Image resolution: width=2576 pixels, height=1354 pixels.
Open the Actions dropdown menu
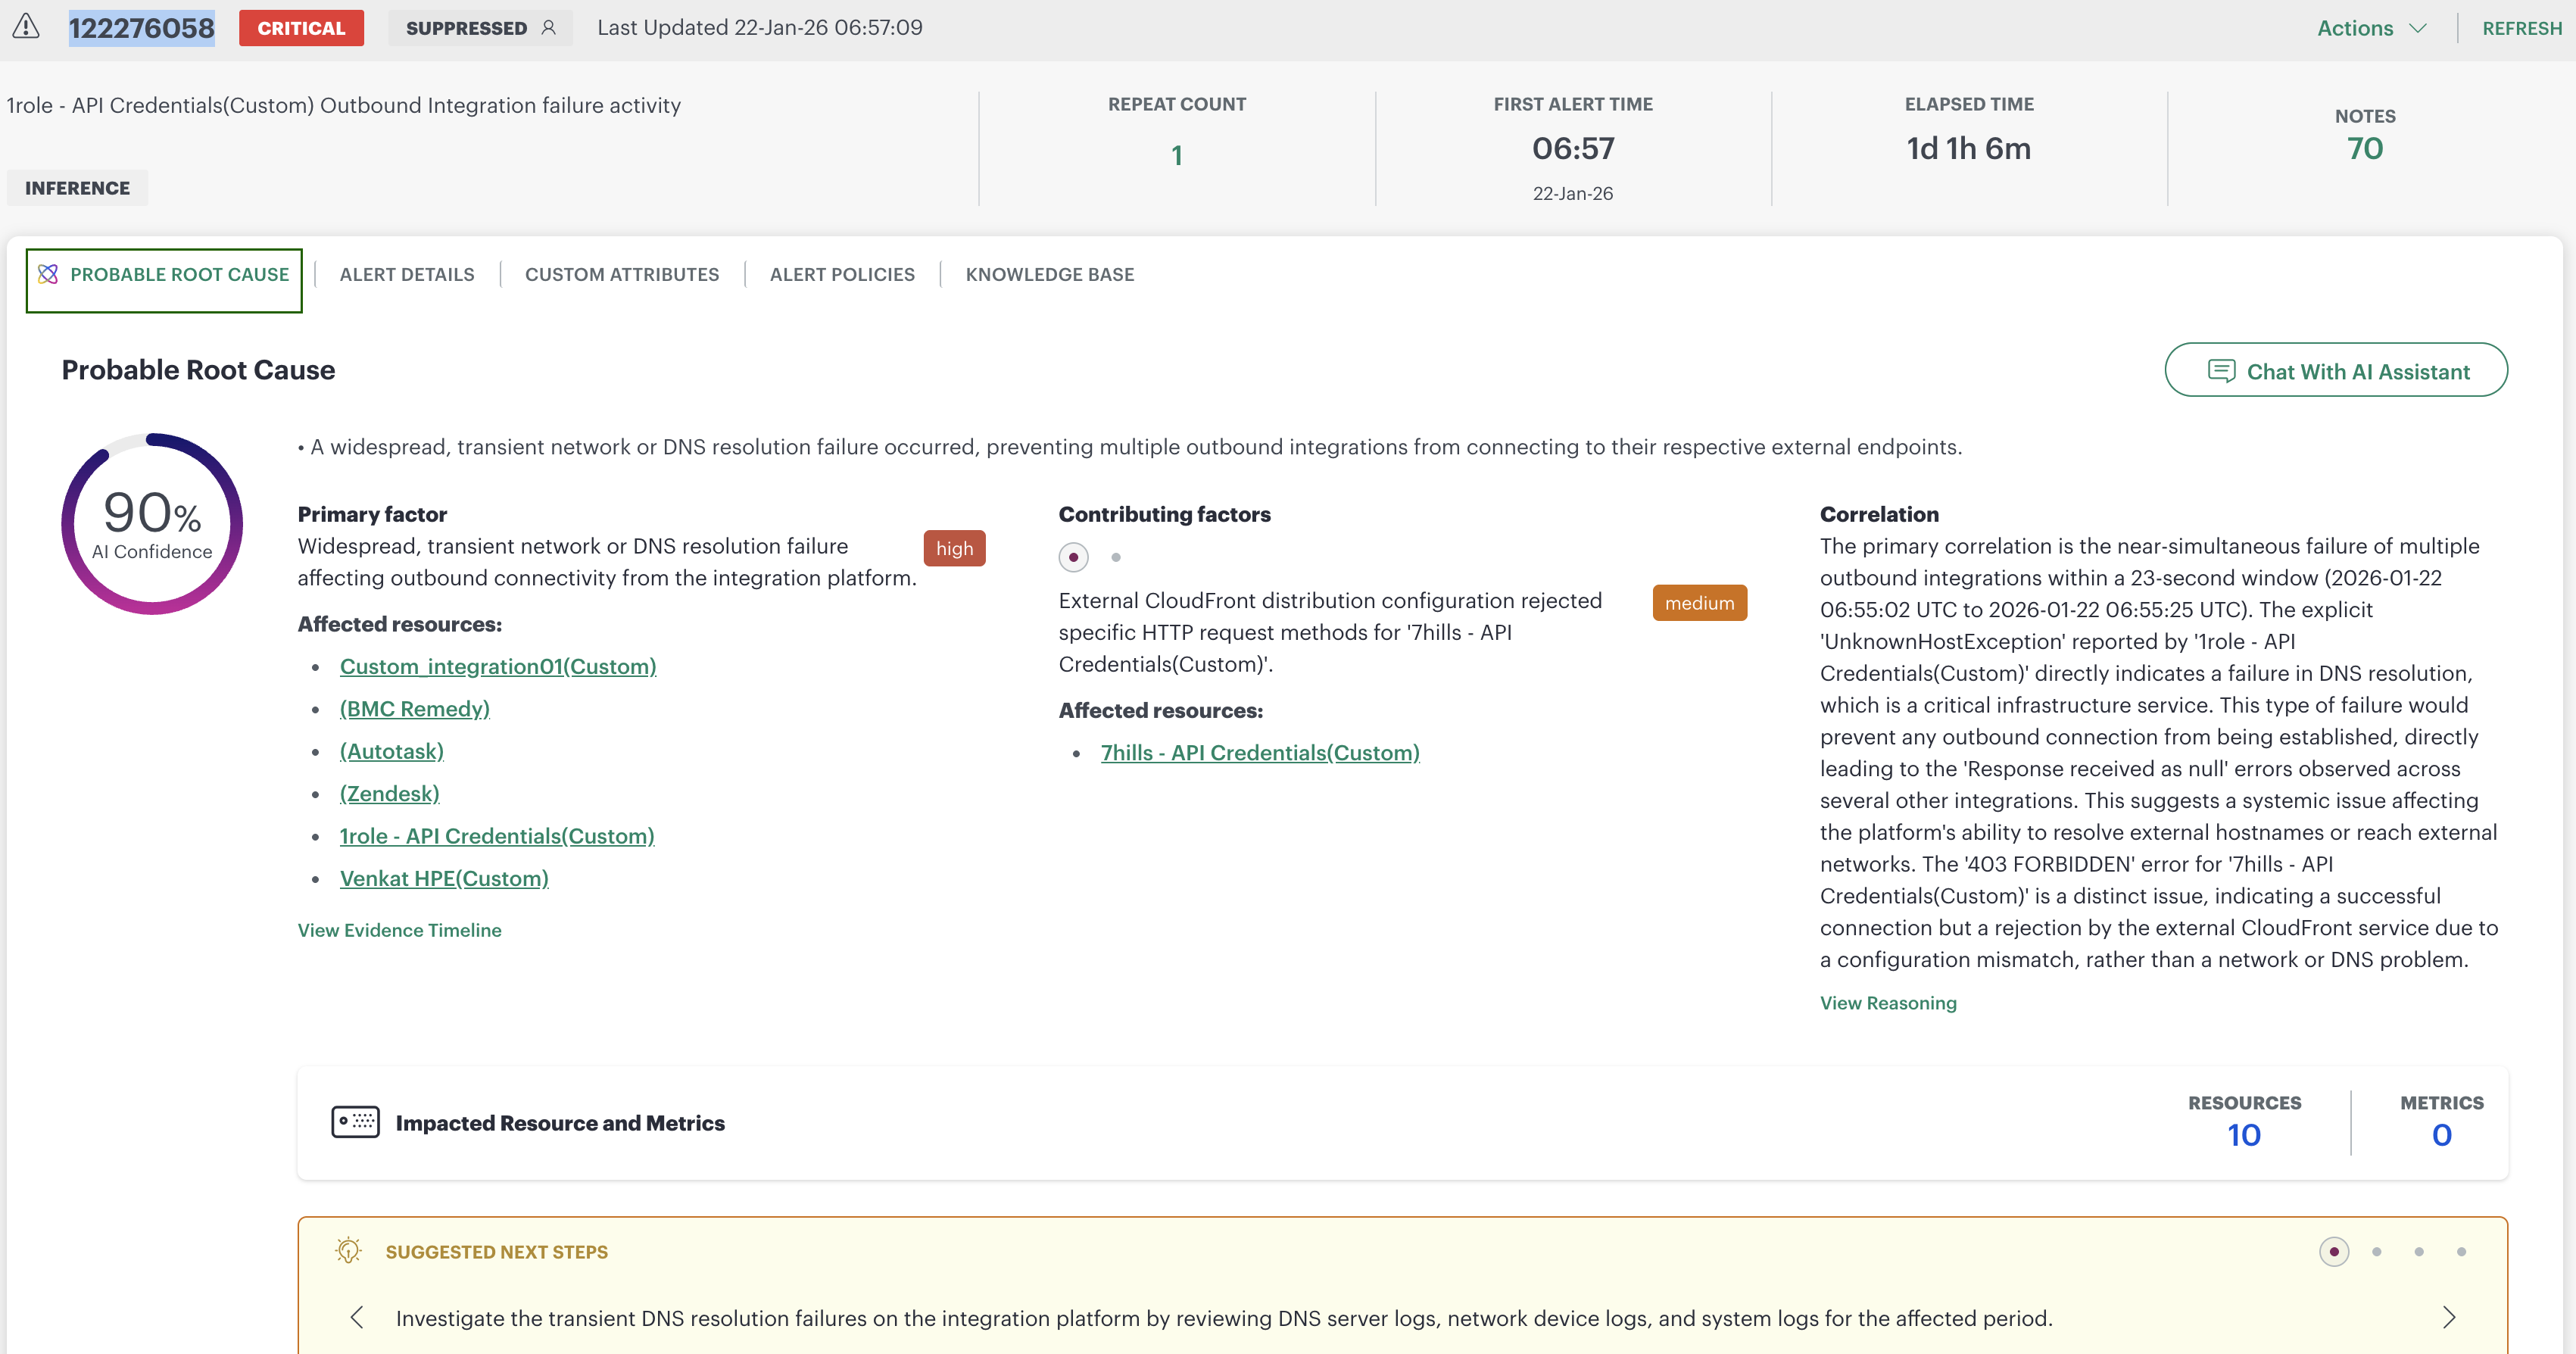(x=2371, y=28)
